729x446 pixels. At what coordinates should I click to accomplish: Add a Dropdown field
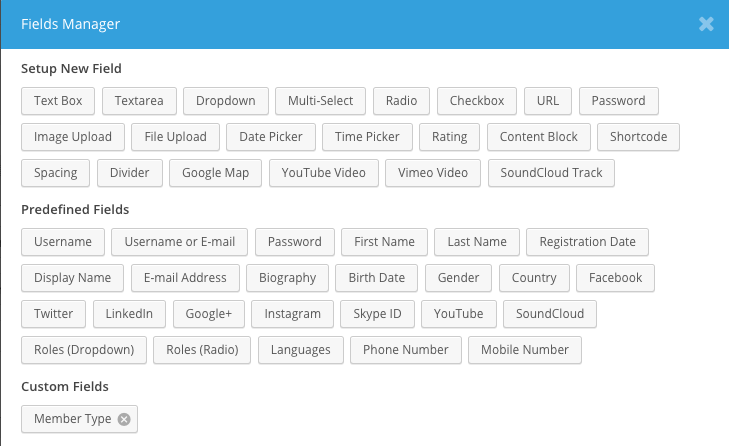(x=225, y=101)
